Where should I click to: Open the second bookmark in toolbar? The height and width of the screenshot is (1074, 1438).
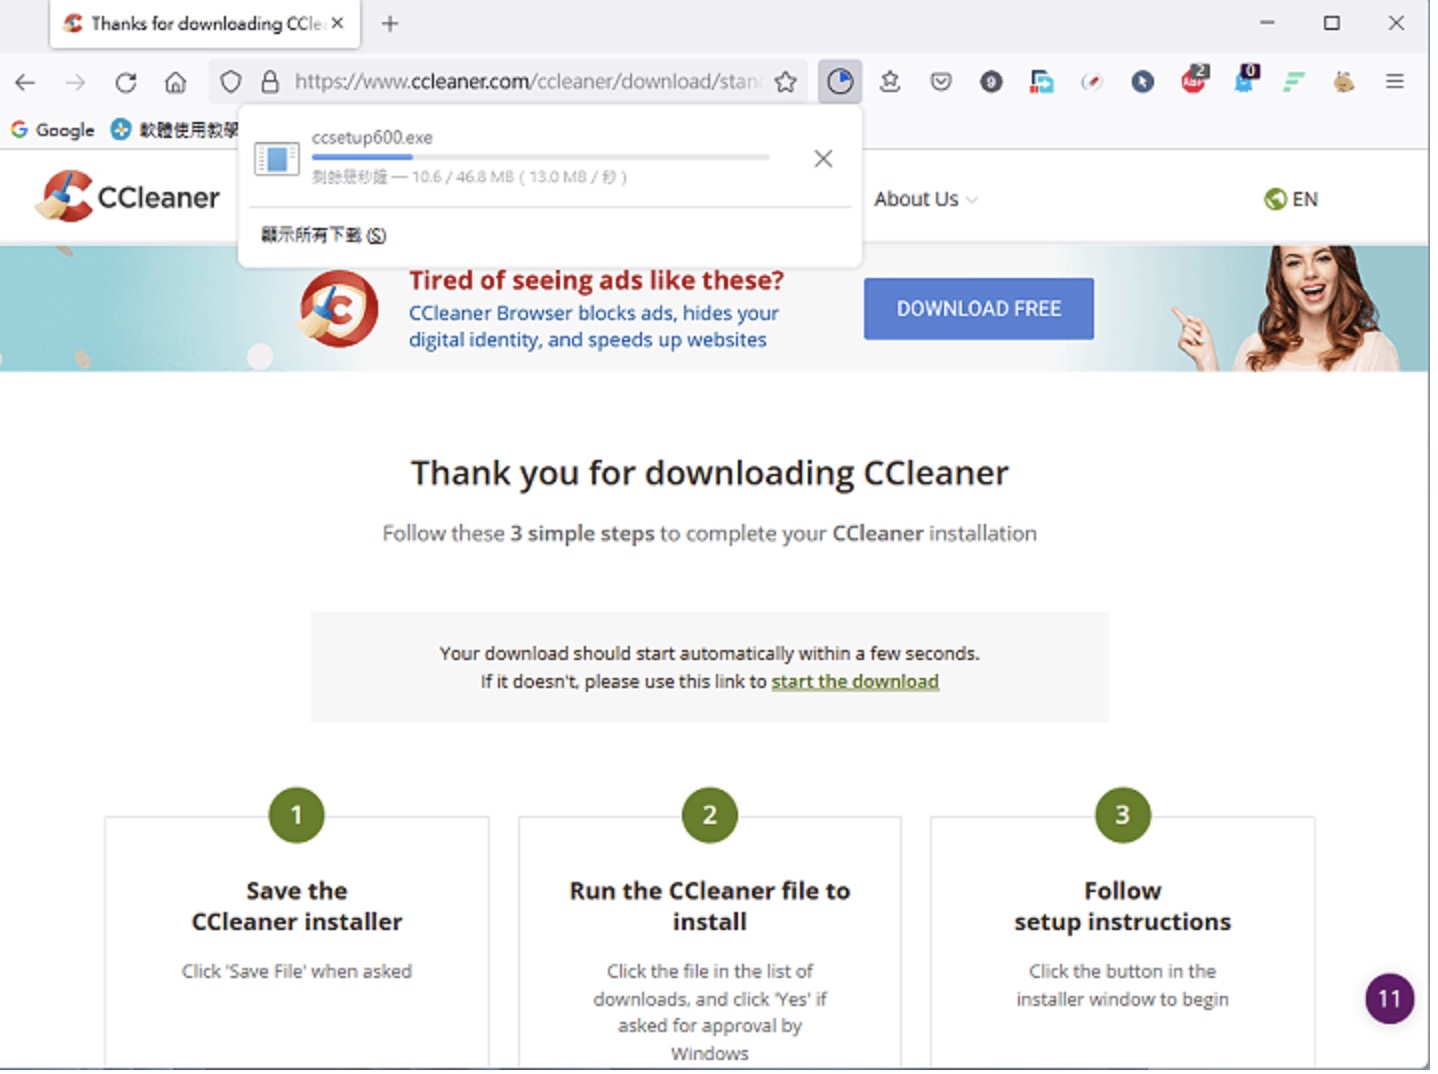175,129
